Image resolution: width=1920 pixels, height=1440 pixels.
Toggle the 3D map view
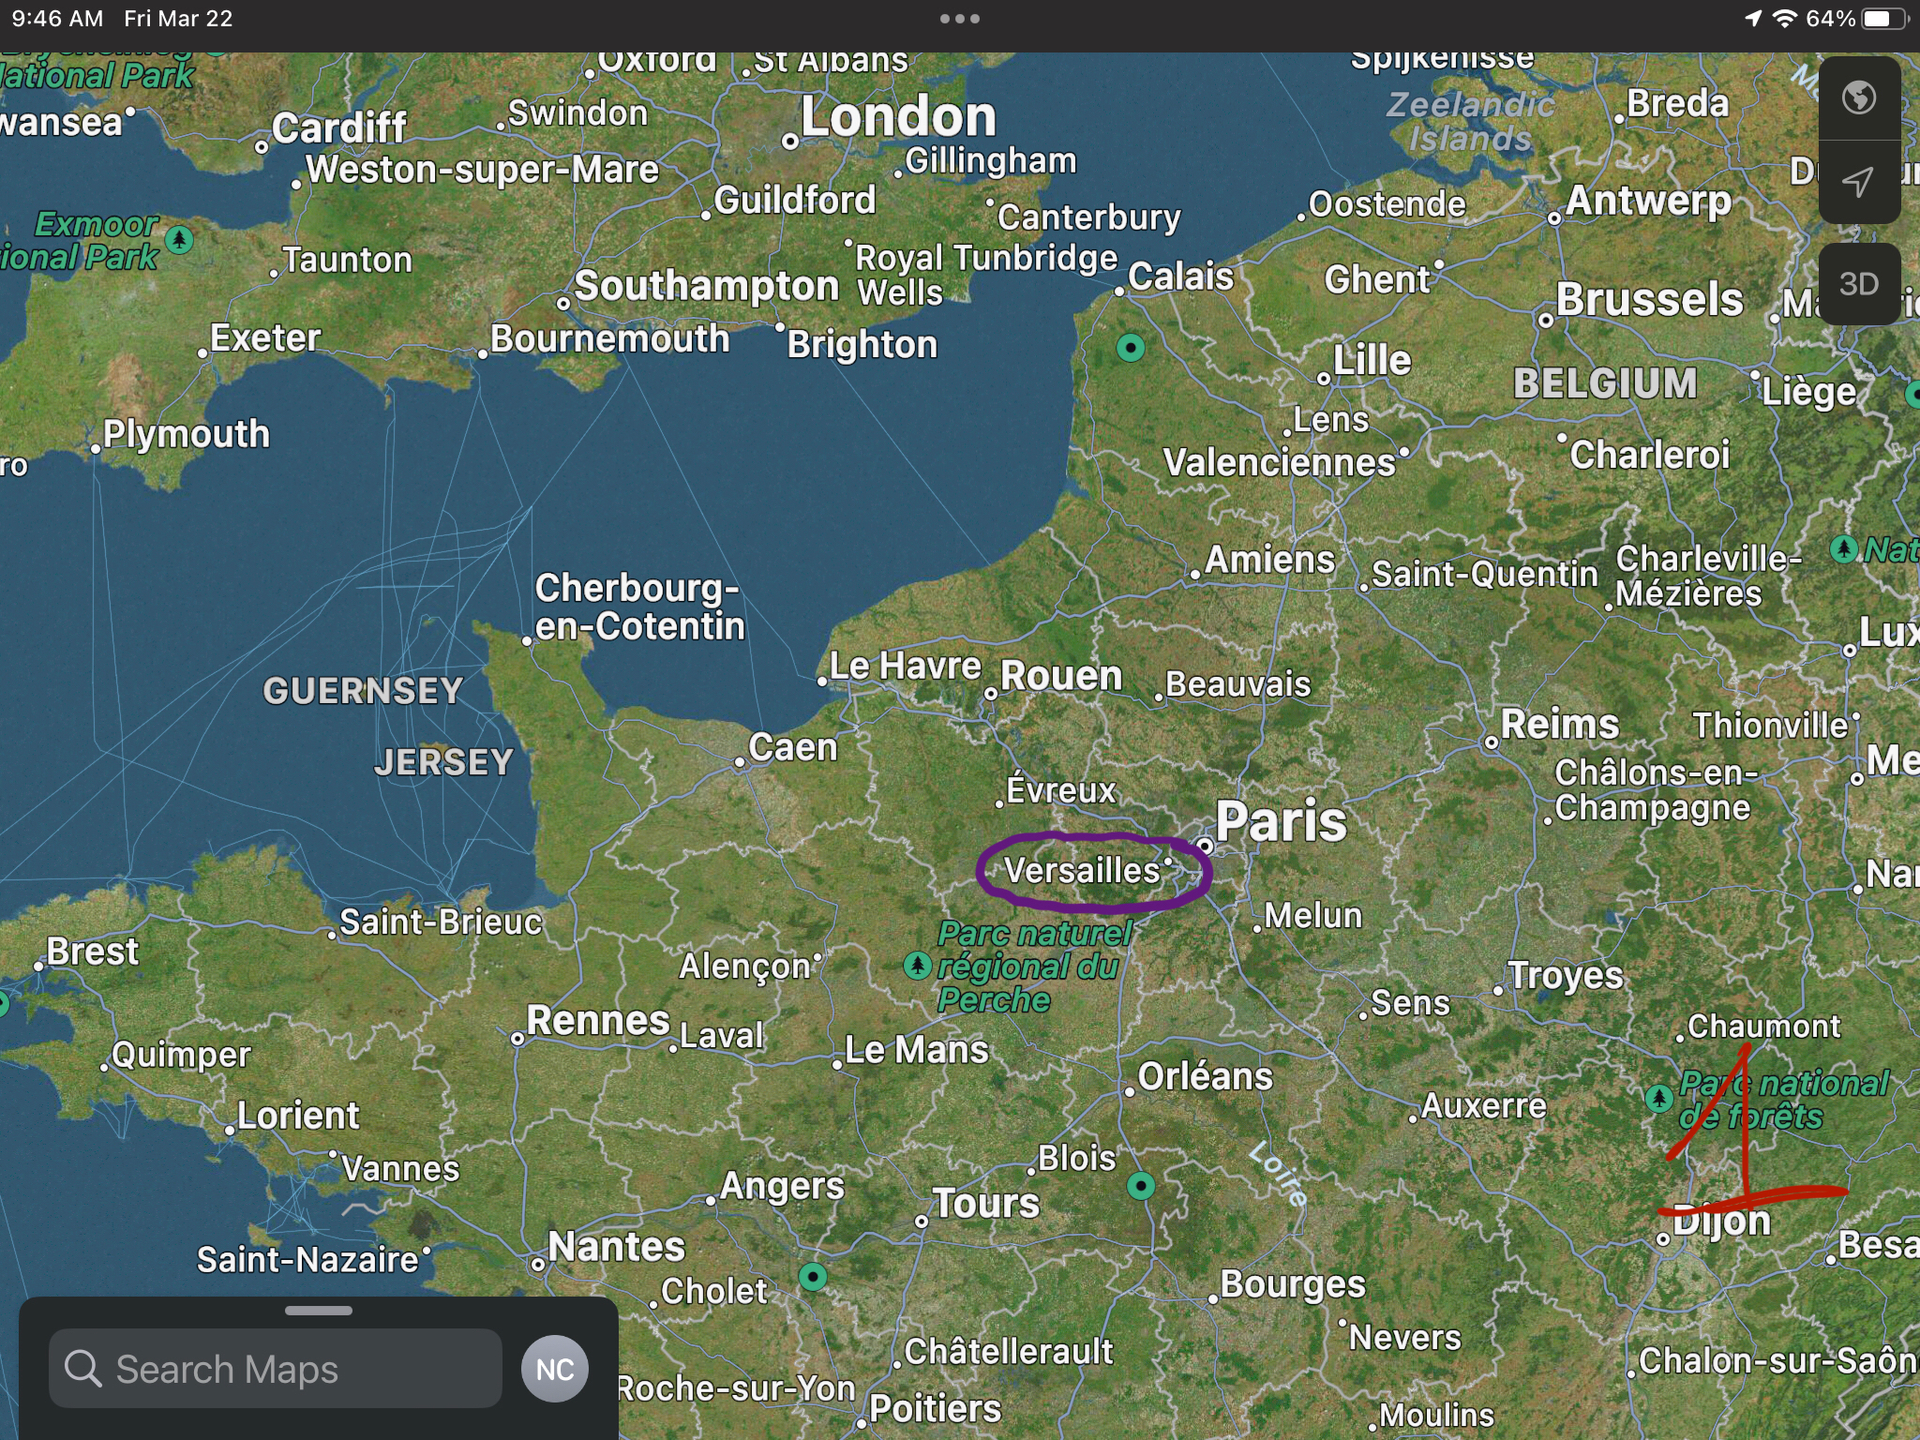[x=1859, y=284]
